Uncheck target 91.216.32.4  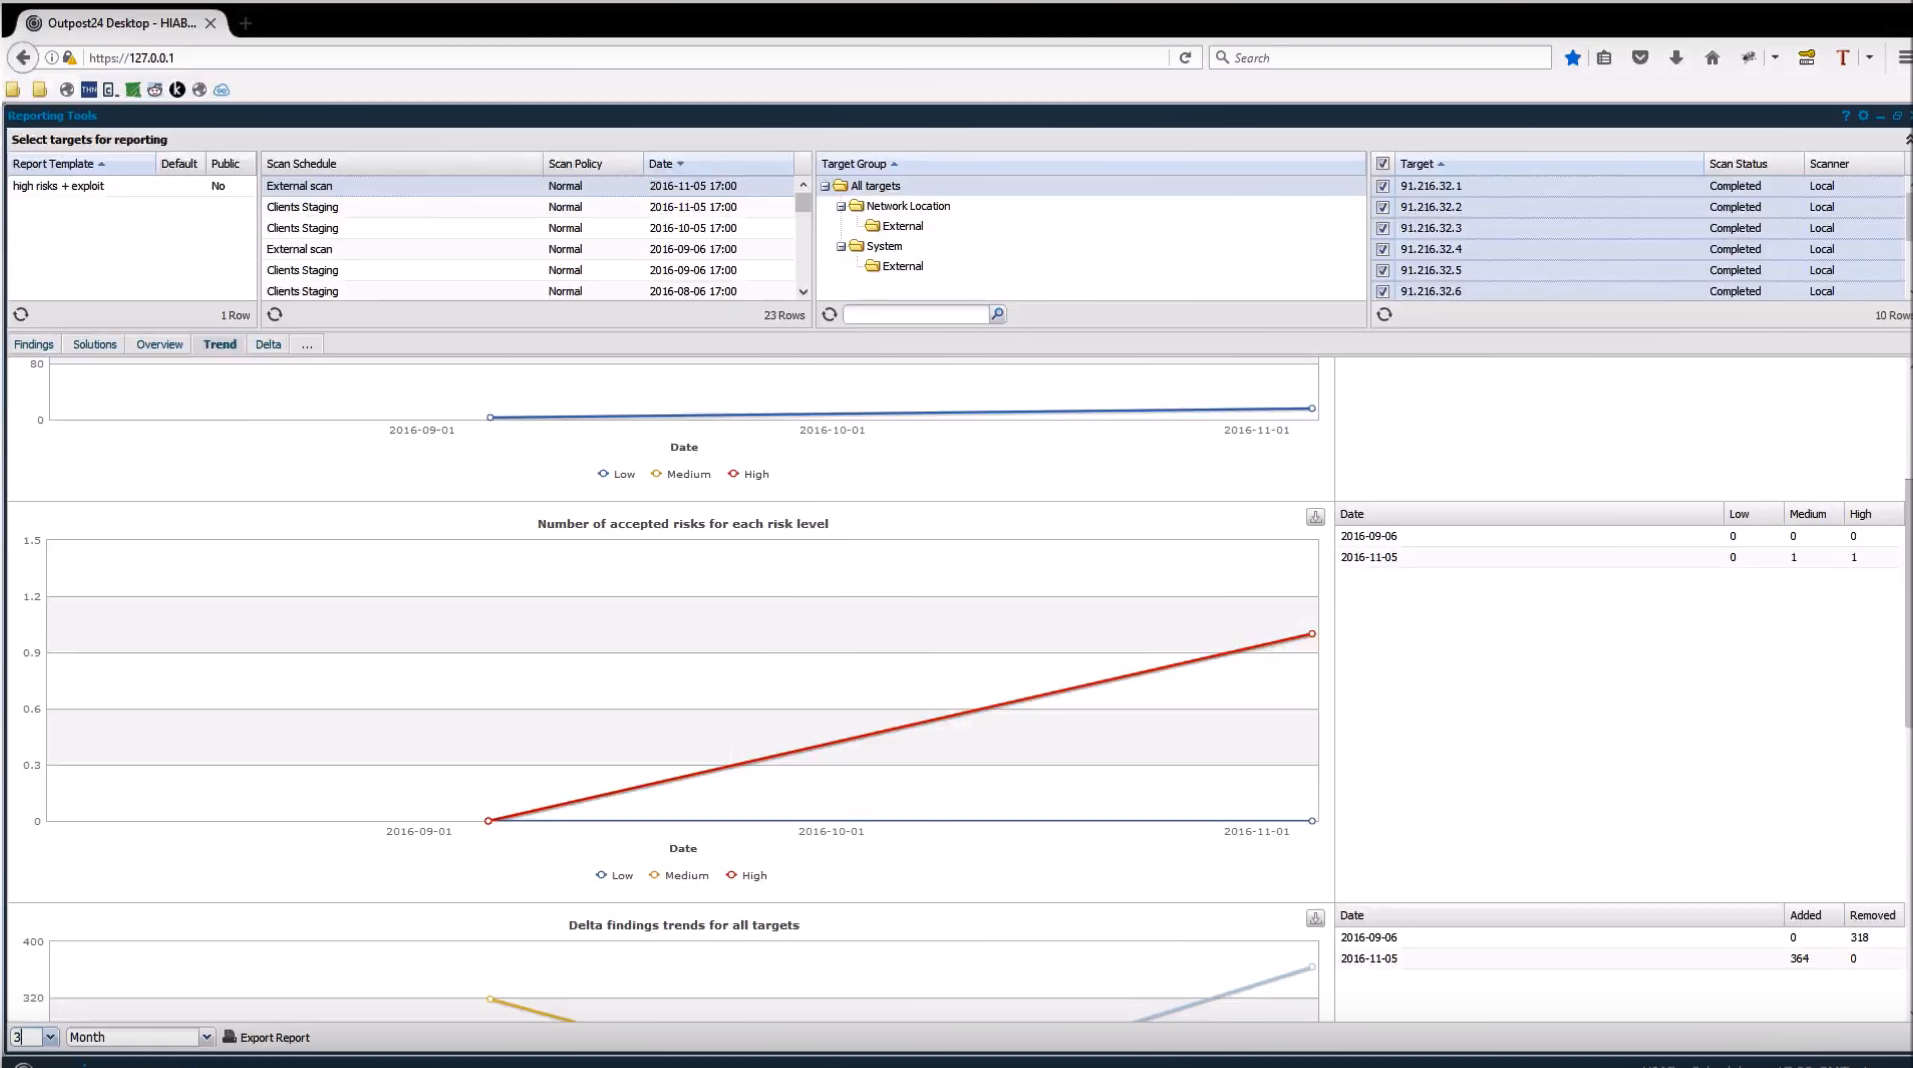[1383, 249]
